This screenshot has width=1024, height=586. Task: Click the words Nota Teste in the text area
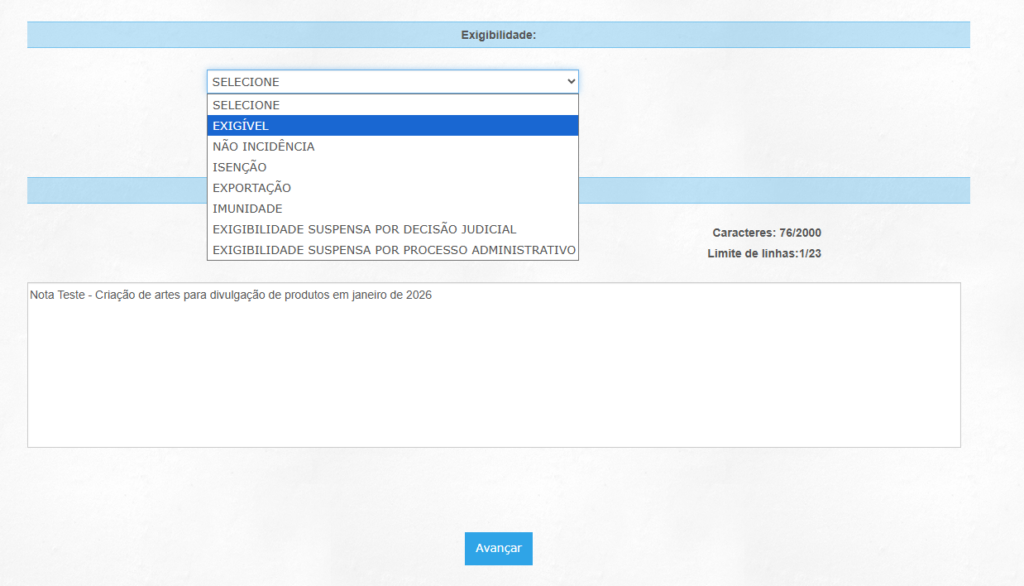tap(58, 296)
